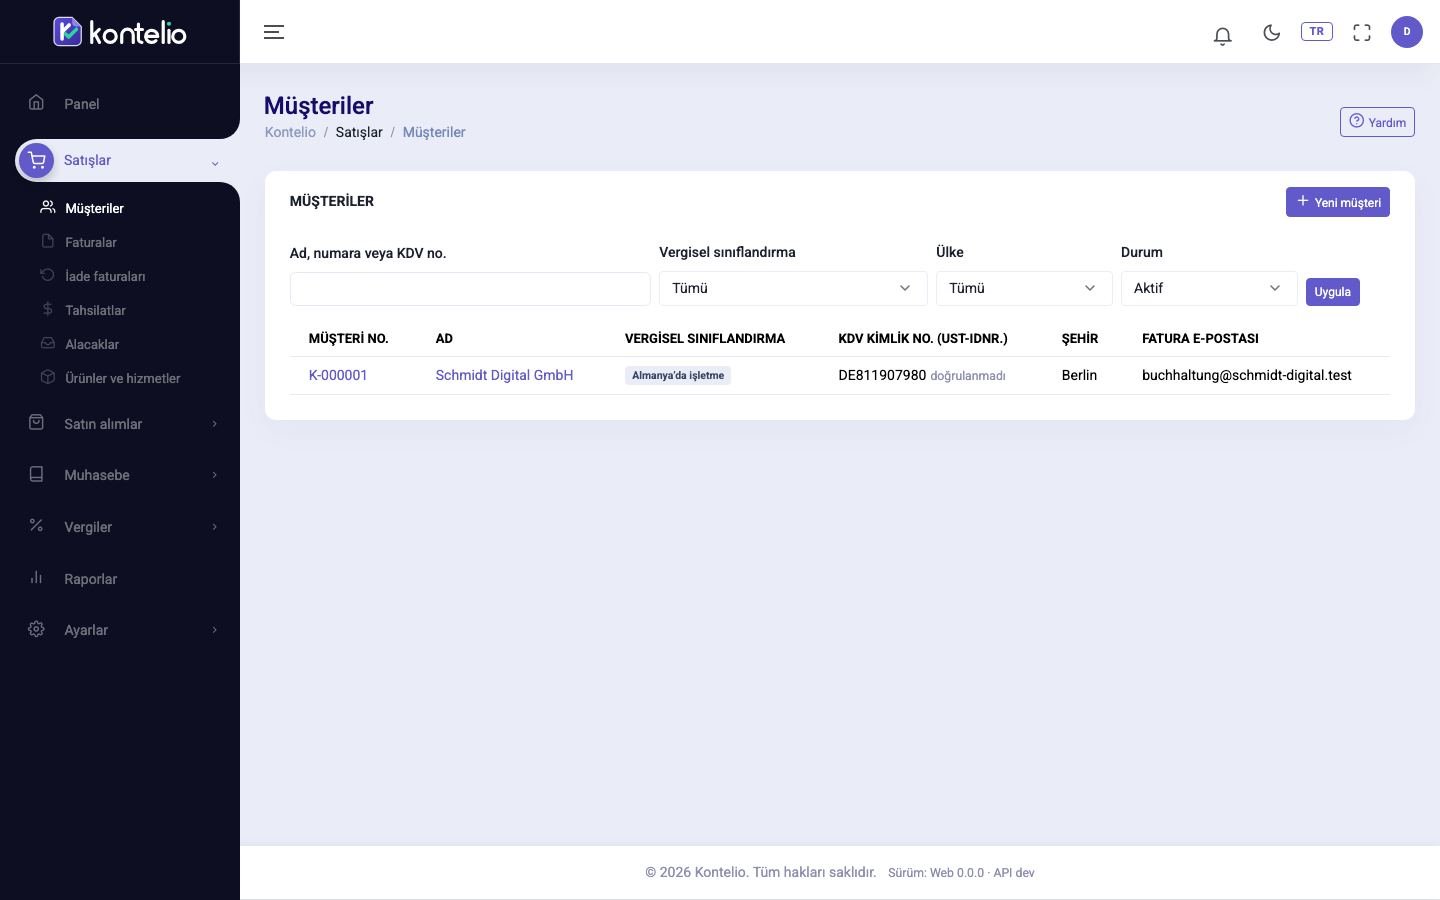Open the notifications bell
This screenshot has width=1440, height=900.
[1222, 35]
